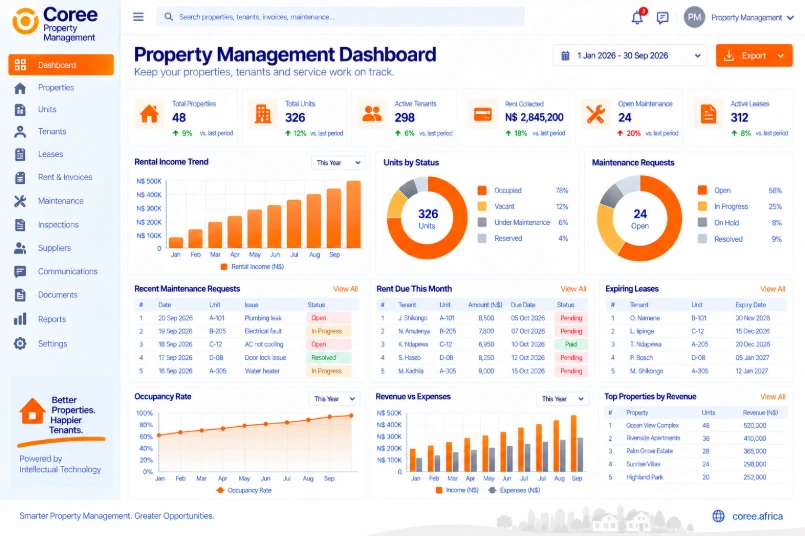Click the Settings gear icon in sidebar
This screenshot has height=536, width=805.
[x=20, y=343]
